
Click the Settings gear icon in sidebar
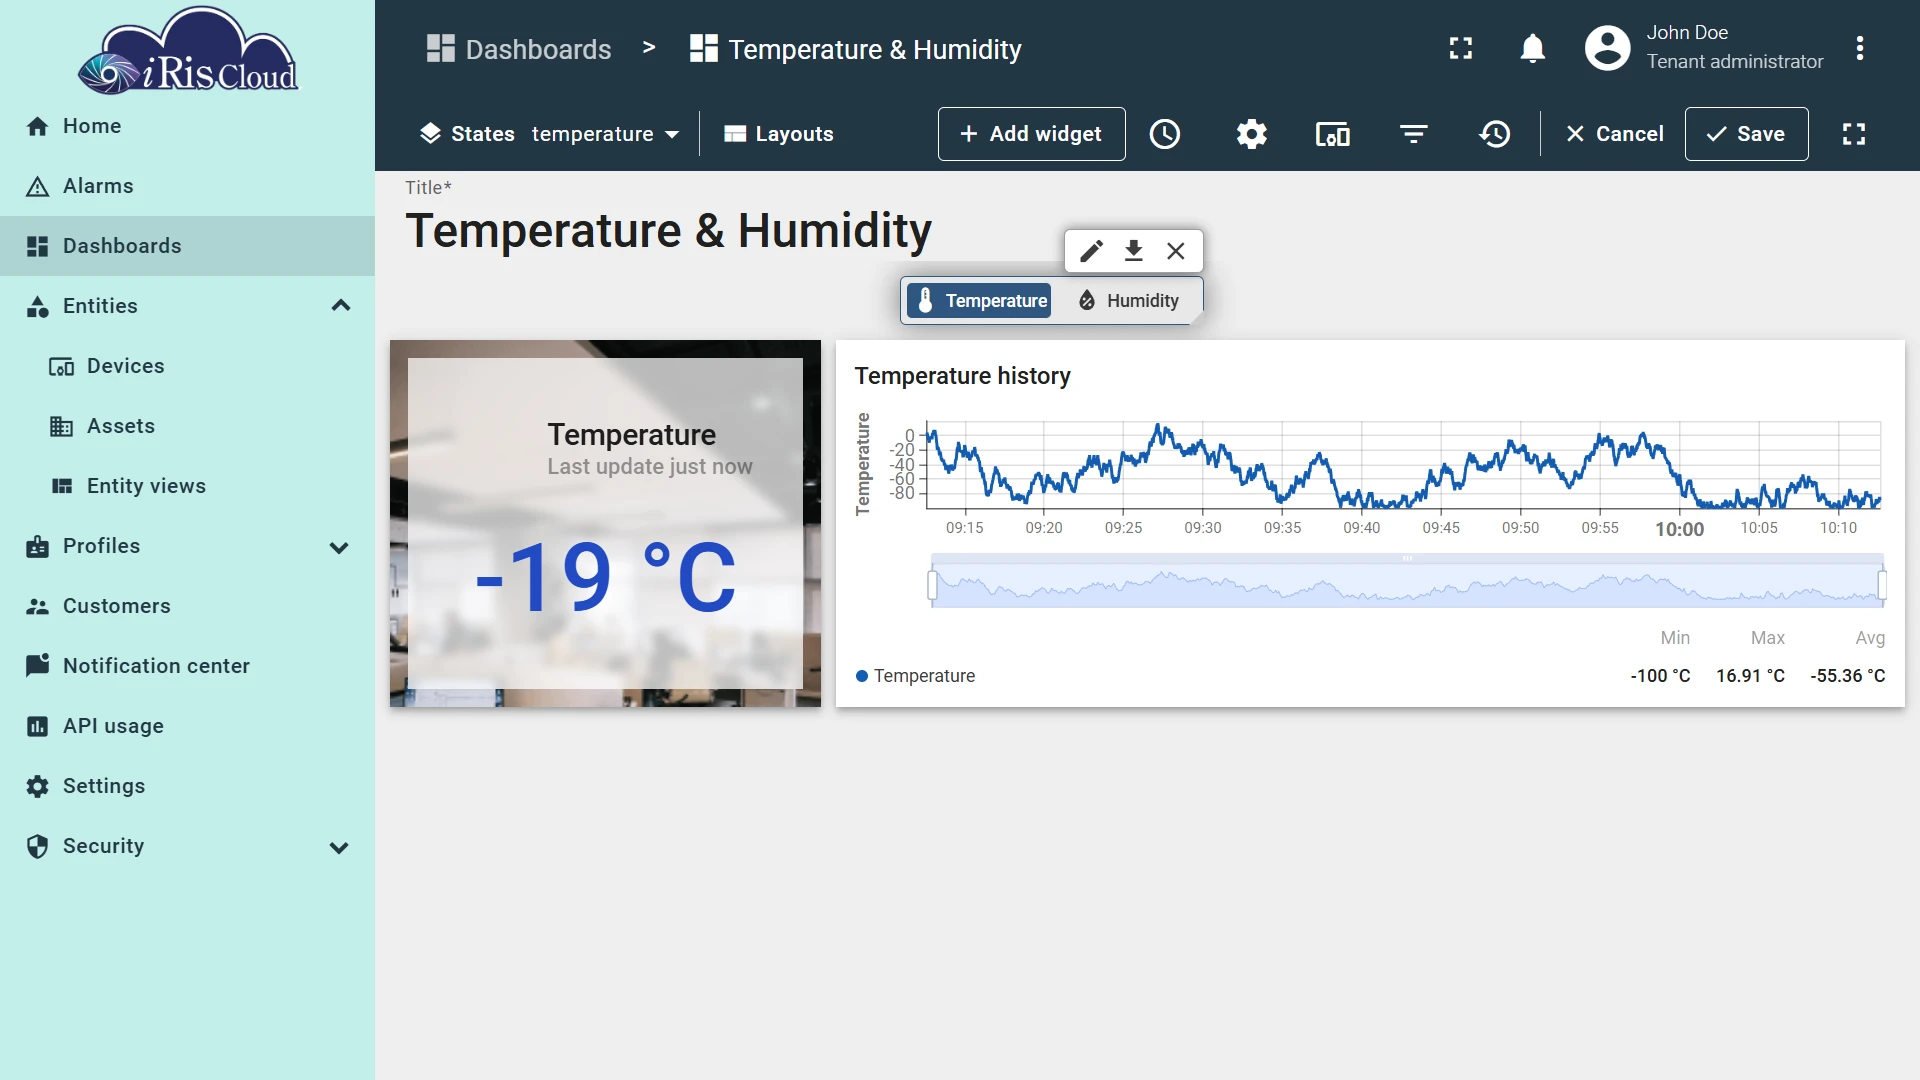pyautogui.click(x=37, y=786)
